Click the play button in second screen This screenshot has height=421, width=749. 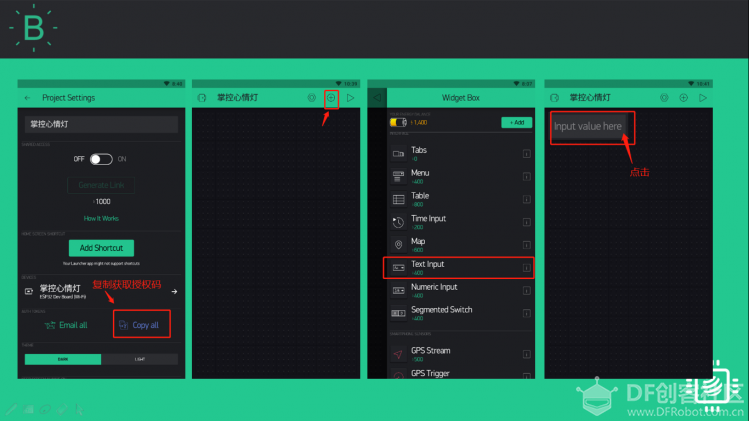click(351, 98)
